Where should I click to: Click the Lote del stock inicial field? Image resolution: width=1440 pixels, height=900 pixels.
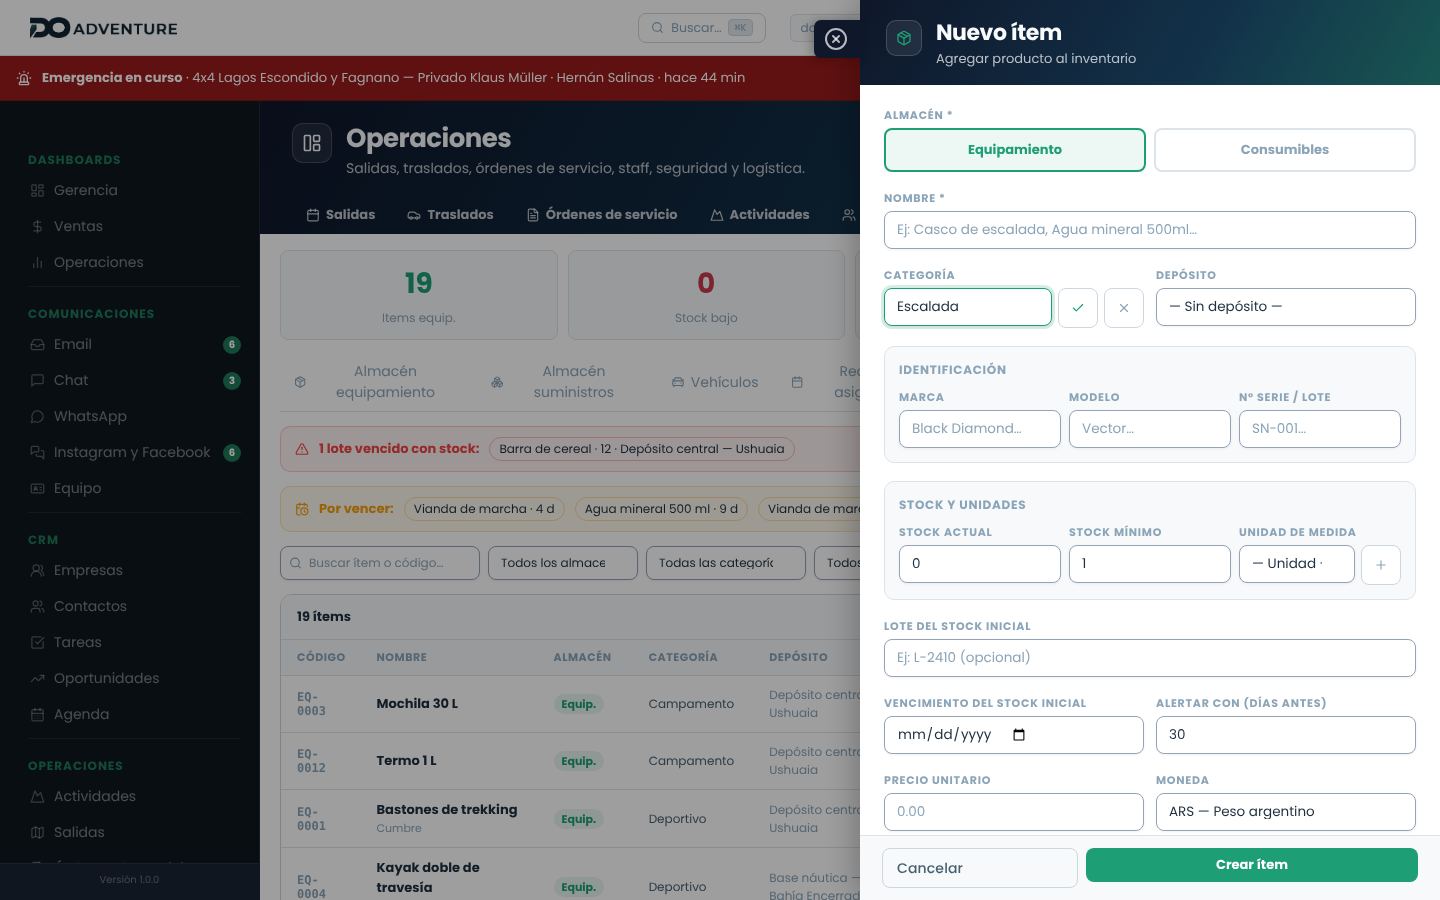[1150, 658]
